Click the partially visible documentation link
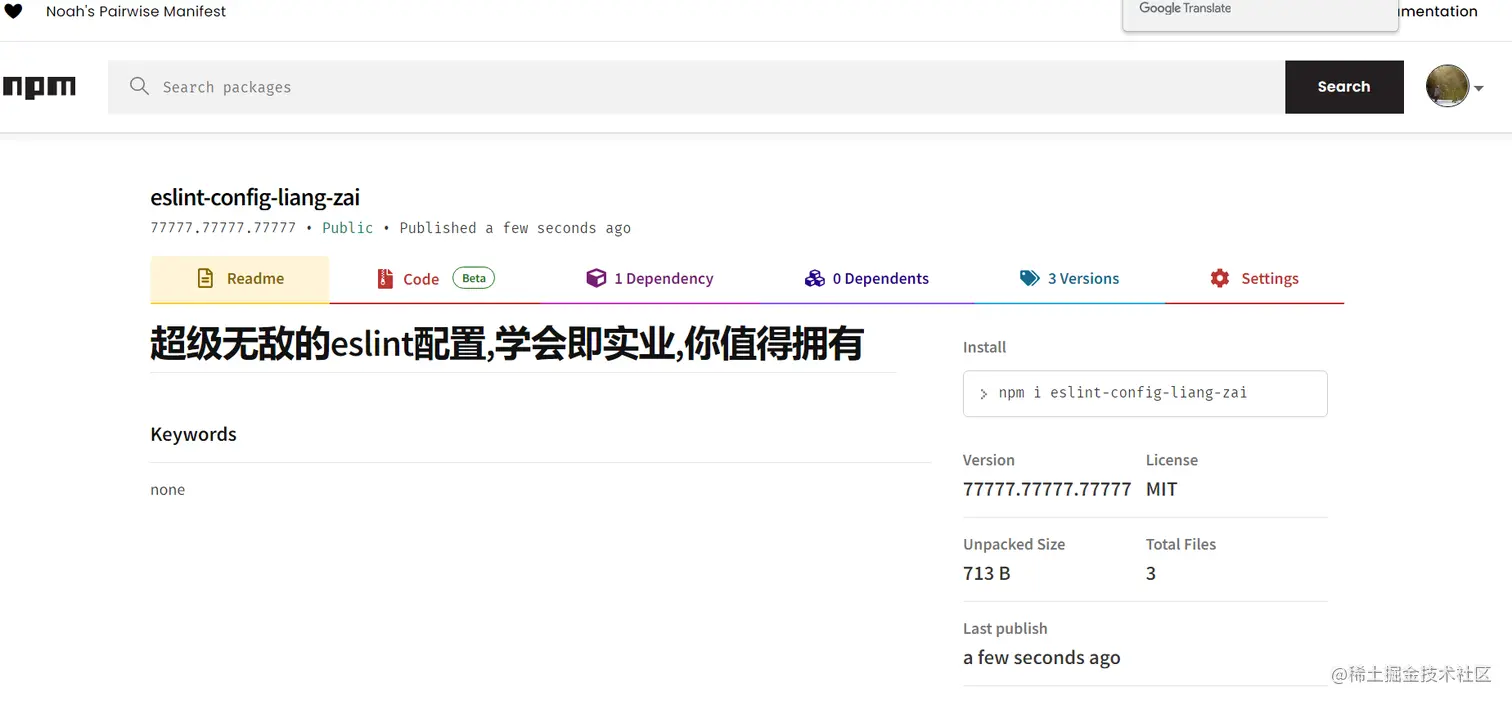This screenshot has width=1512, height=705. pos(1438,12)
